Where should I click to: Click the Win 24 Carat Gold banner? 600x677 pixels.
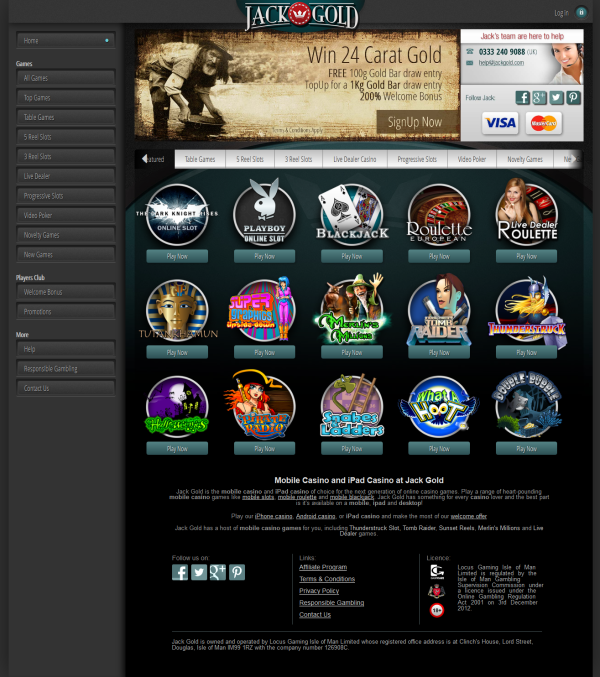(x=297, y=85)
